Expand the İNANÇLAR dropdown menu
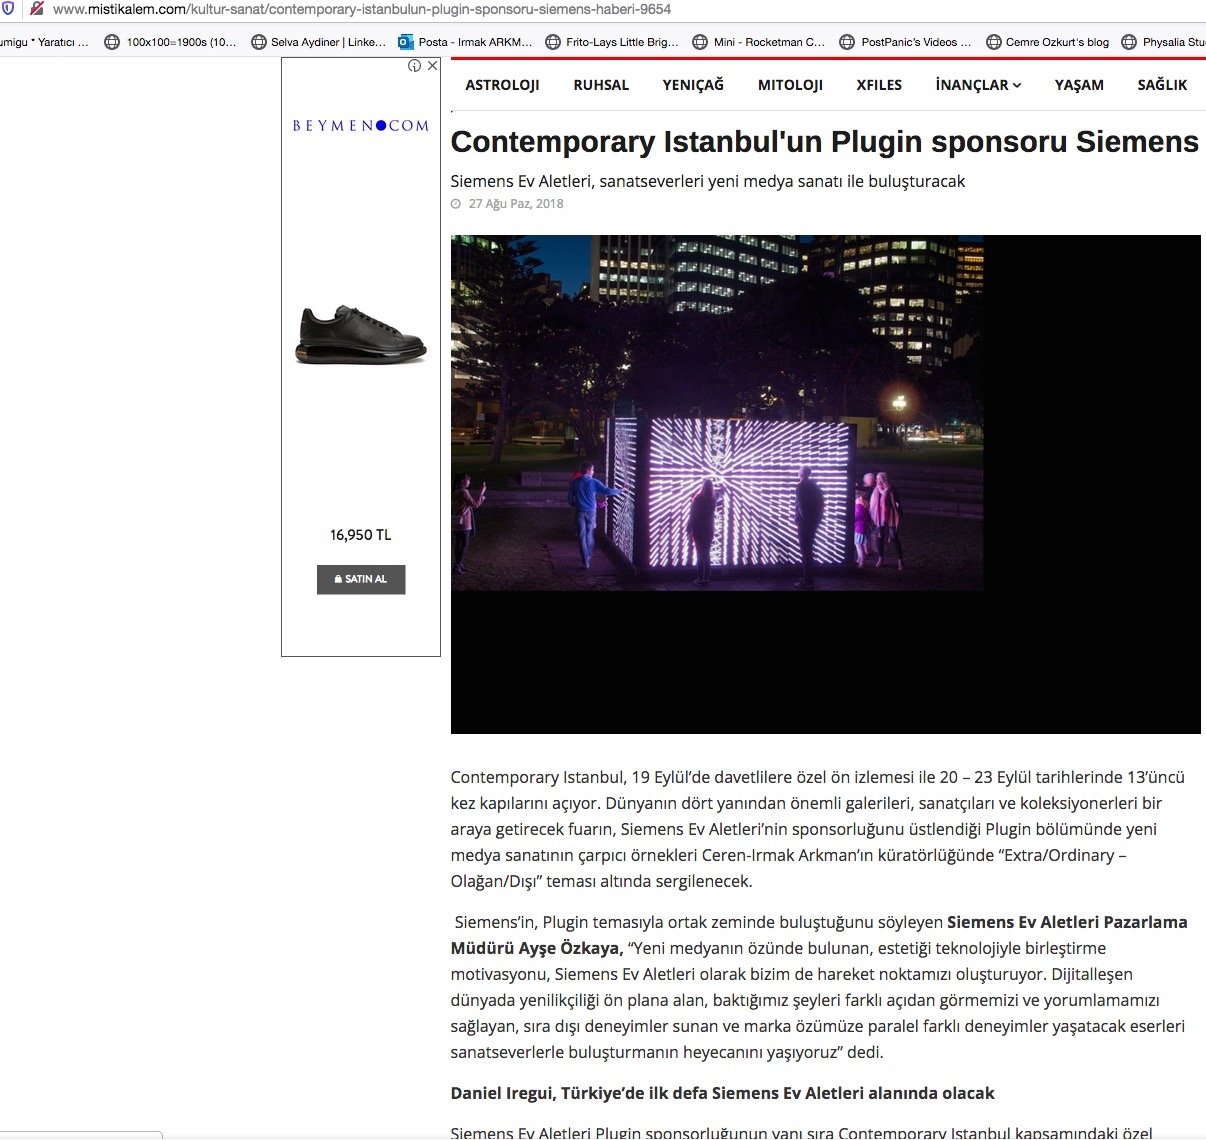This screenshot has width=1206, height=1140. tap(978, 85)
